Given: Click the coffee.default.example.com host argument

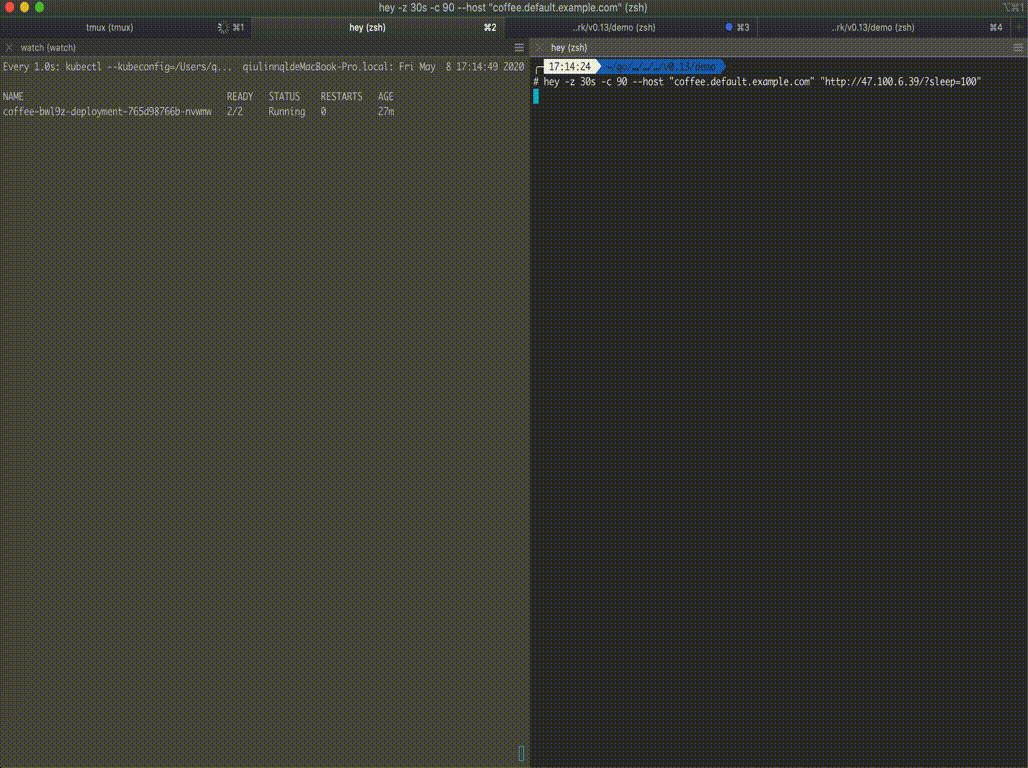Looking at the screenshot, I should (742, 82).
